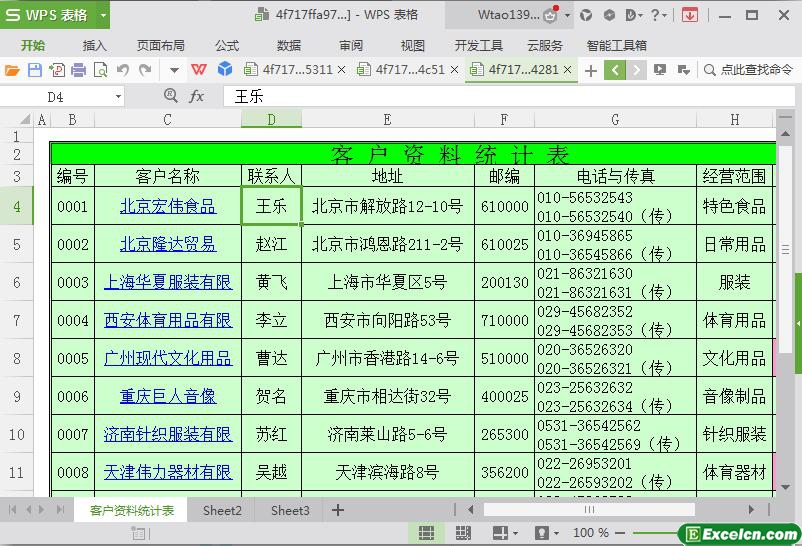The height and width of the screenshot is (546, 802).
Task: Undo the last action
Action: tap(123, 70)
